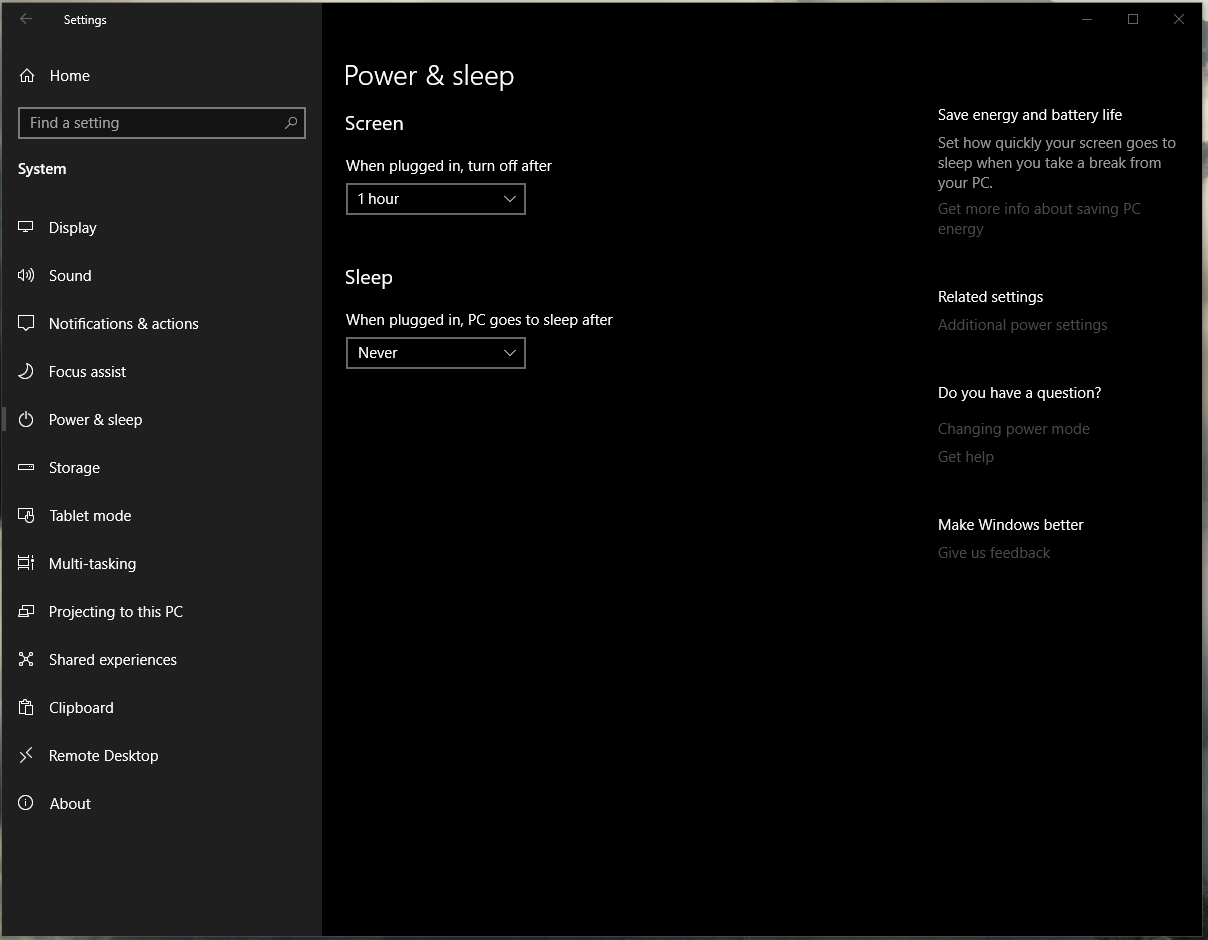Open the PC goes to sleep after dropdown
The image size is (1208, 940).
point(436,353)
